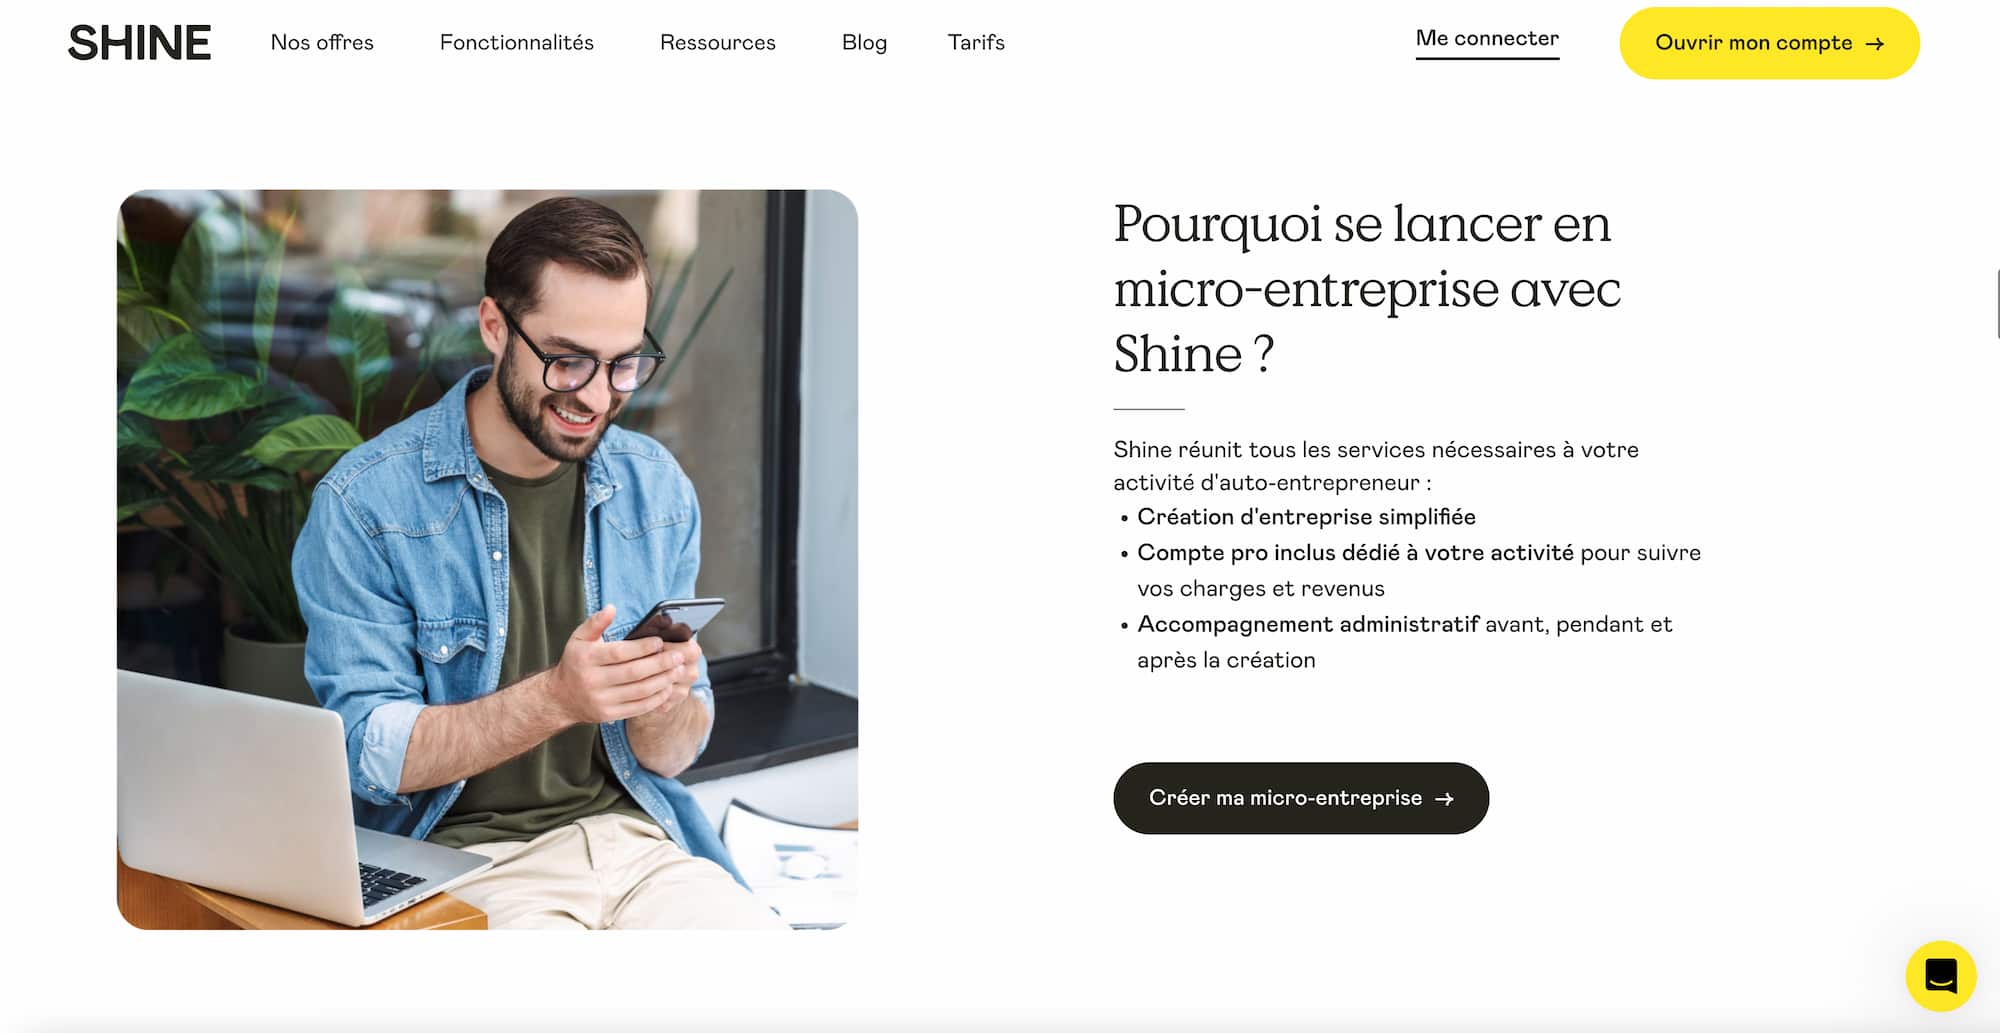Open the Nos offres menu
The height and width of the screenshot is (1033, 2000).
[x=322, y=42]
